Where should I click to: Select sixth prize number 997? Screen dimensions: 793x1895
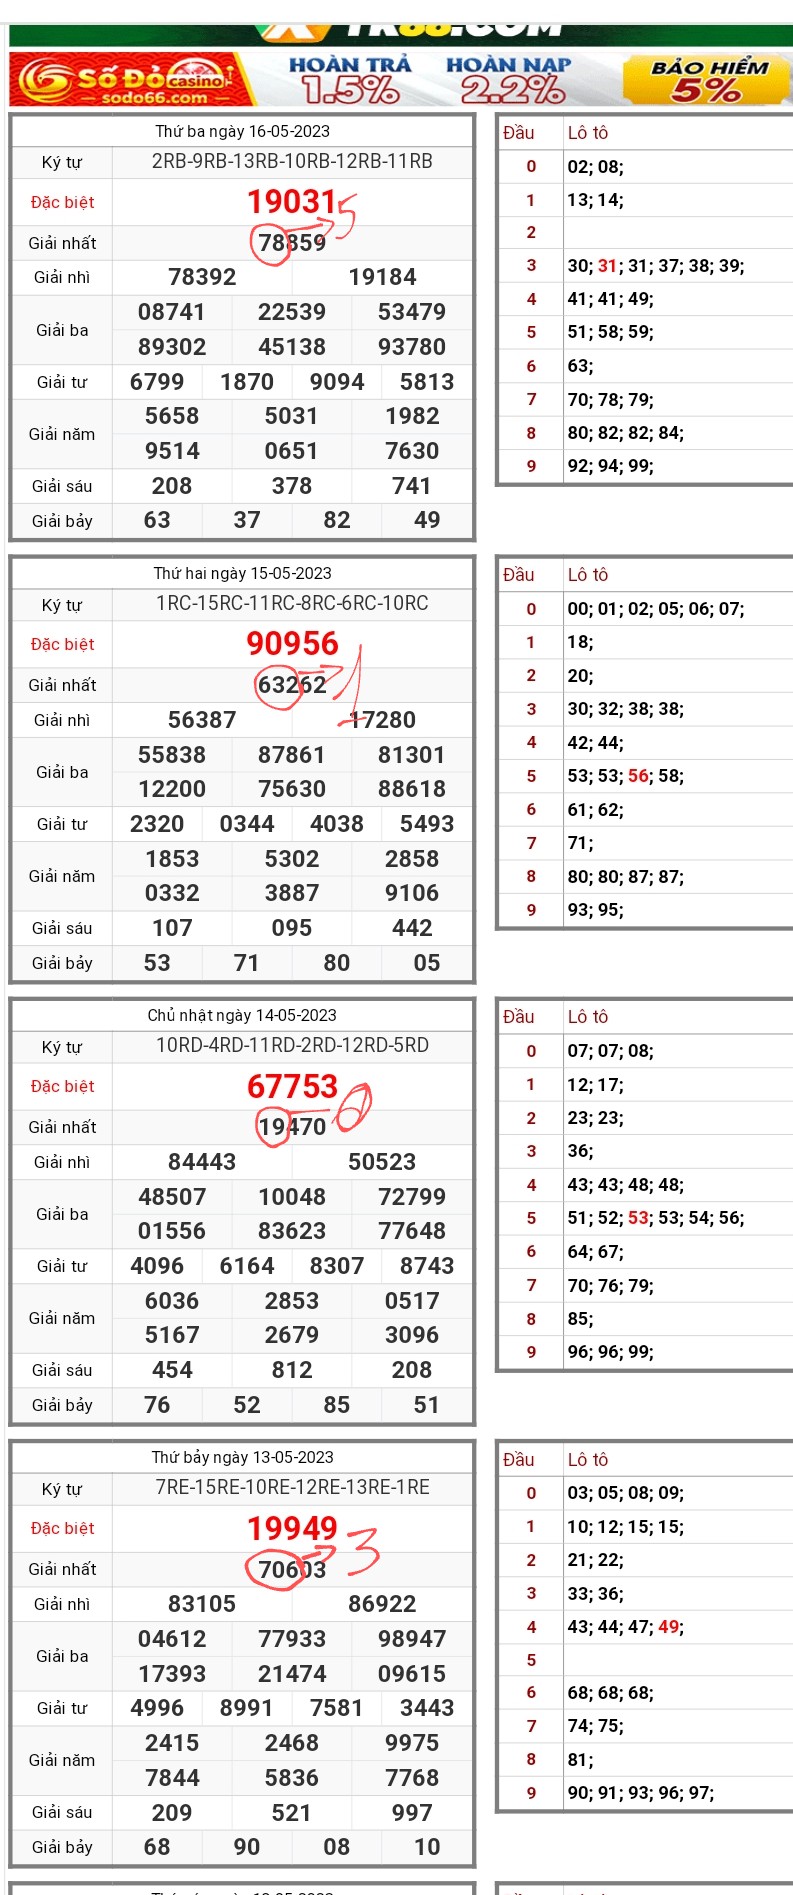(x=412, y=1813)
